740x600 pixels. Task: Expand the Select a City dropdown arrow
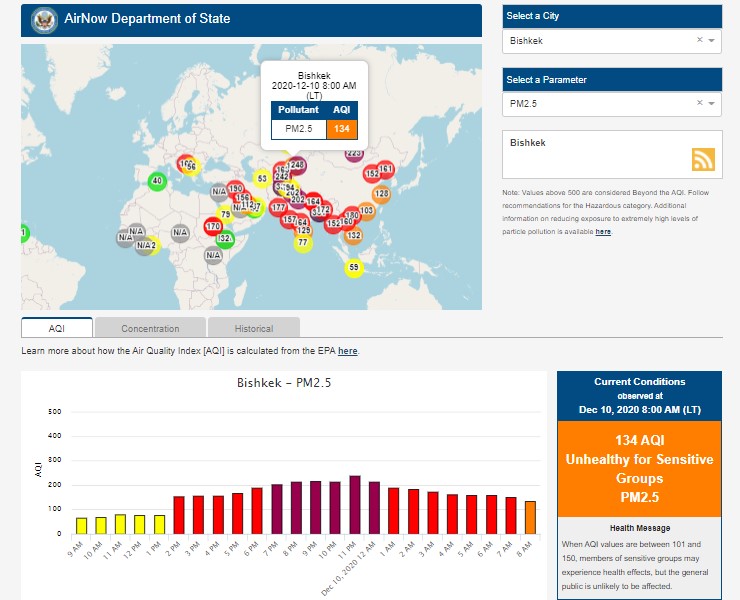(x=711, y=41)
